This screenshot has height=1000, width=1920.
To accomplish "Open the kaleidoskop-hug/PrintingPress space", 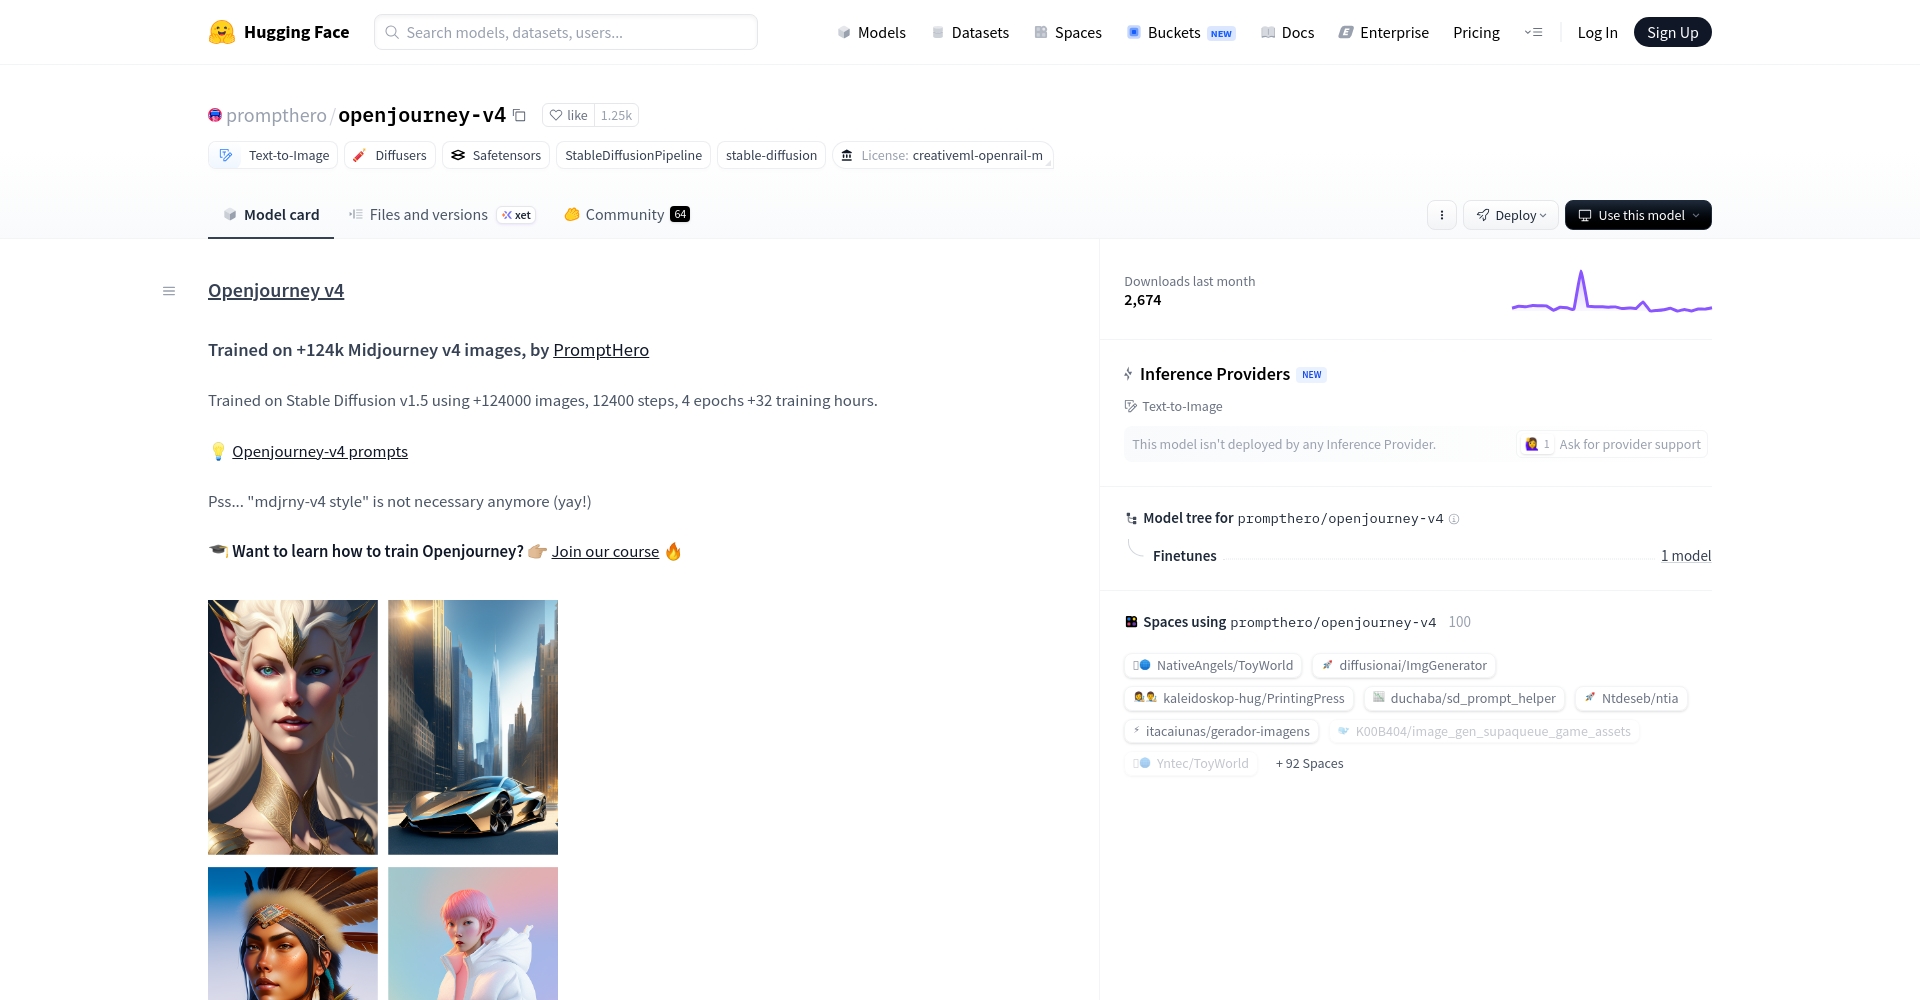I will [1239, 698].
